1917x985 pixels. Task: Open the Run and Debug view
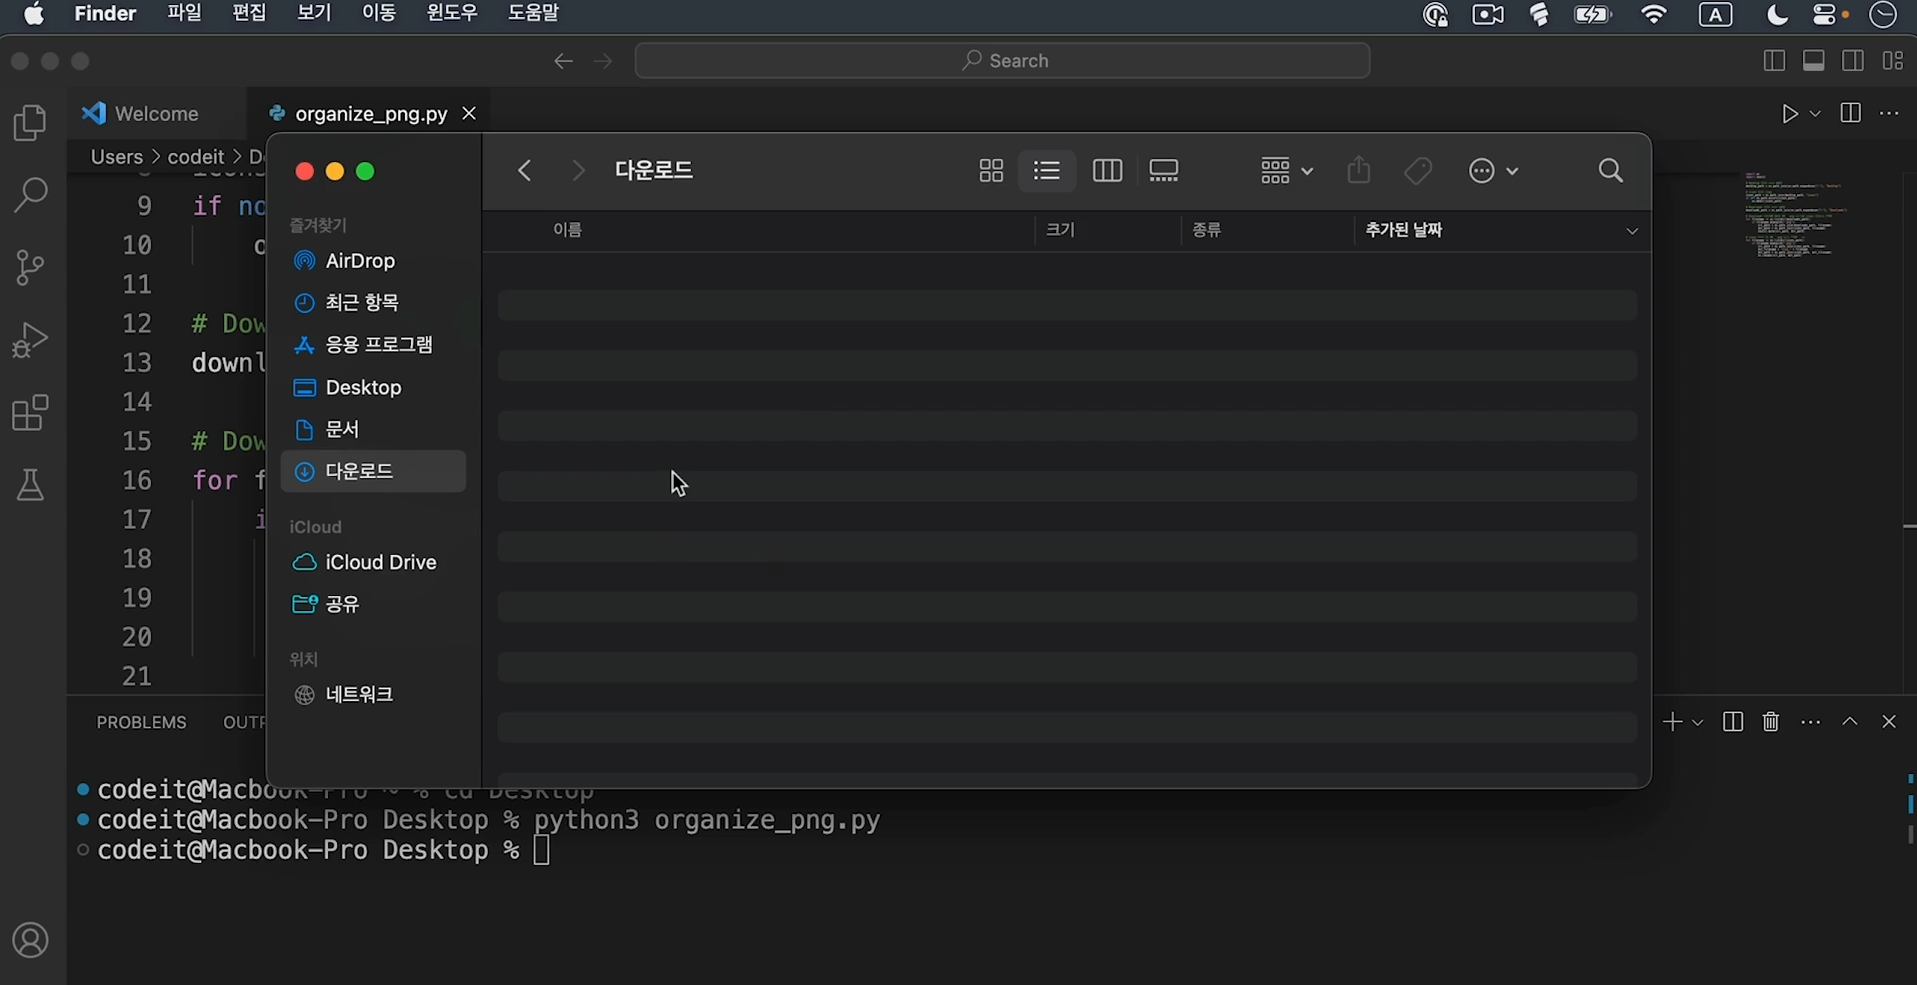click(30, 340)
